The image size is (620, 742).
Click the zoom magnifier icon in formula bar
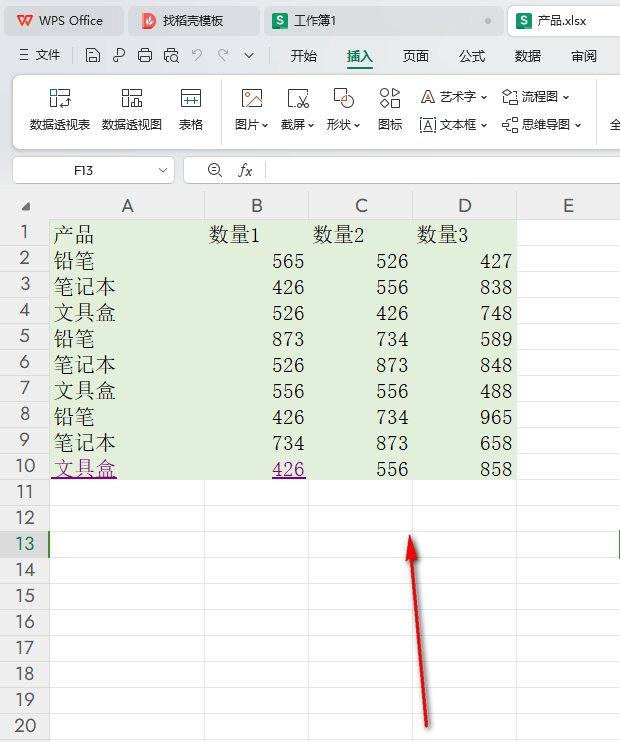pyautogui.click(x=215, y=170)
